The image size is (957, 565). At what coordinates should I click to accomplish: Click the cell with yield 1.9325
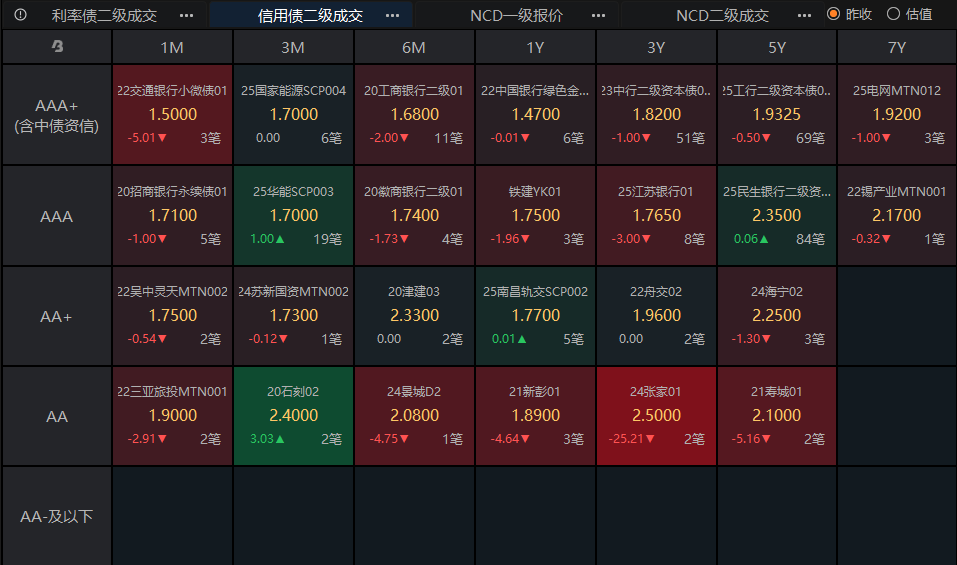(777, 115)
